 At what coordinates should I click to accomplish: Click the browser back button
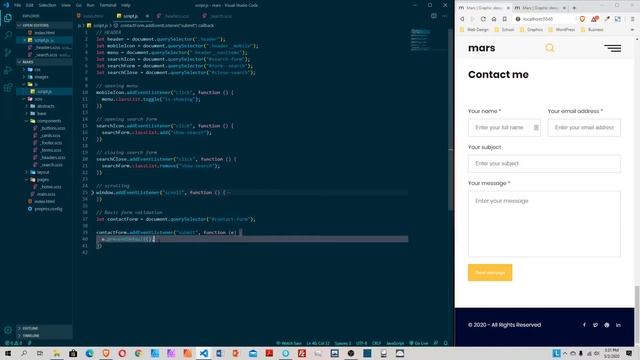462,19
